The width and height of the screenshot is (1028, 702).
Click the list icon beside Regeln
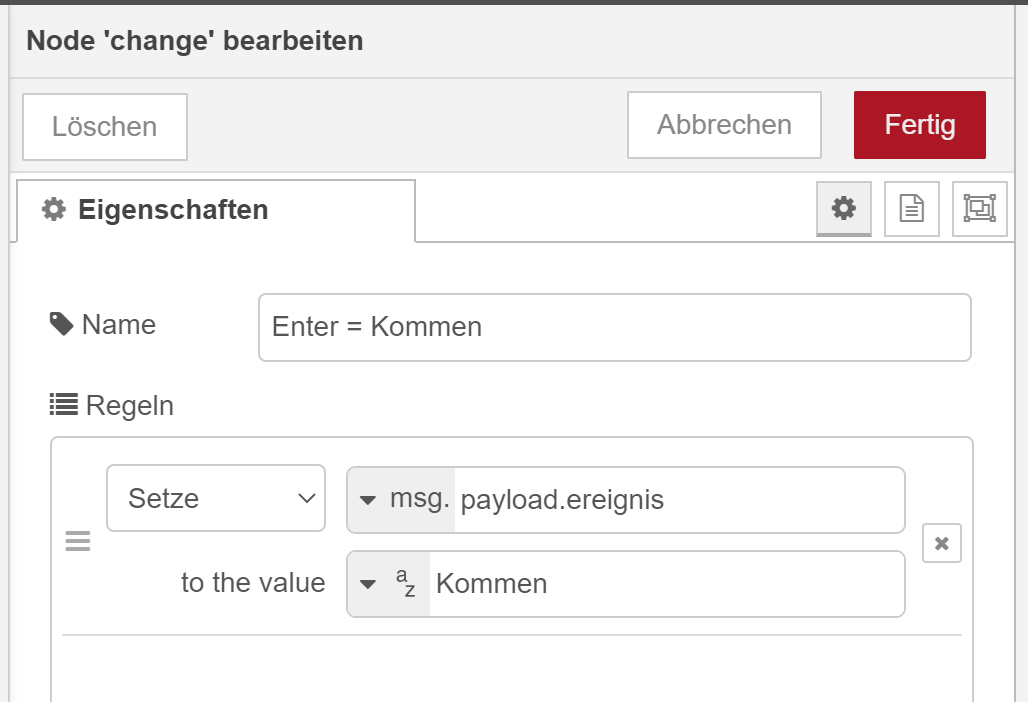pyautogui.click(x=64, y=405)
